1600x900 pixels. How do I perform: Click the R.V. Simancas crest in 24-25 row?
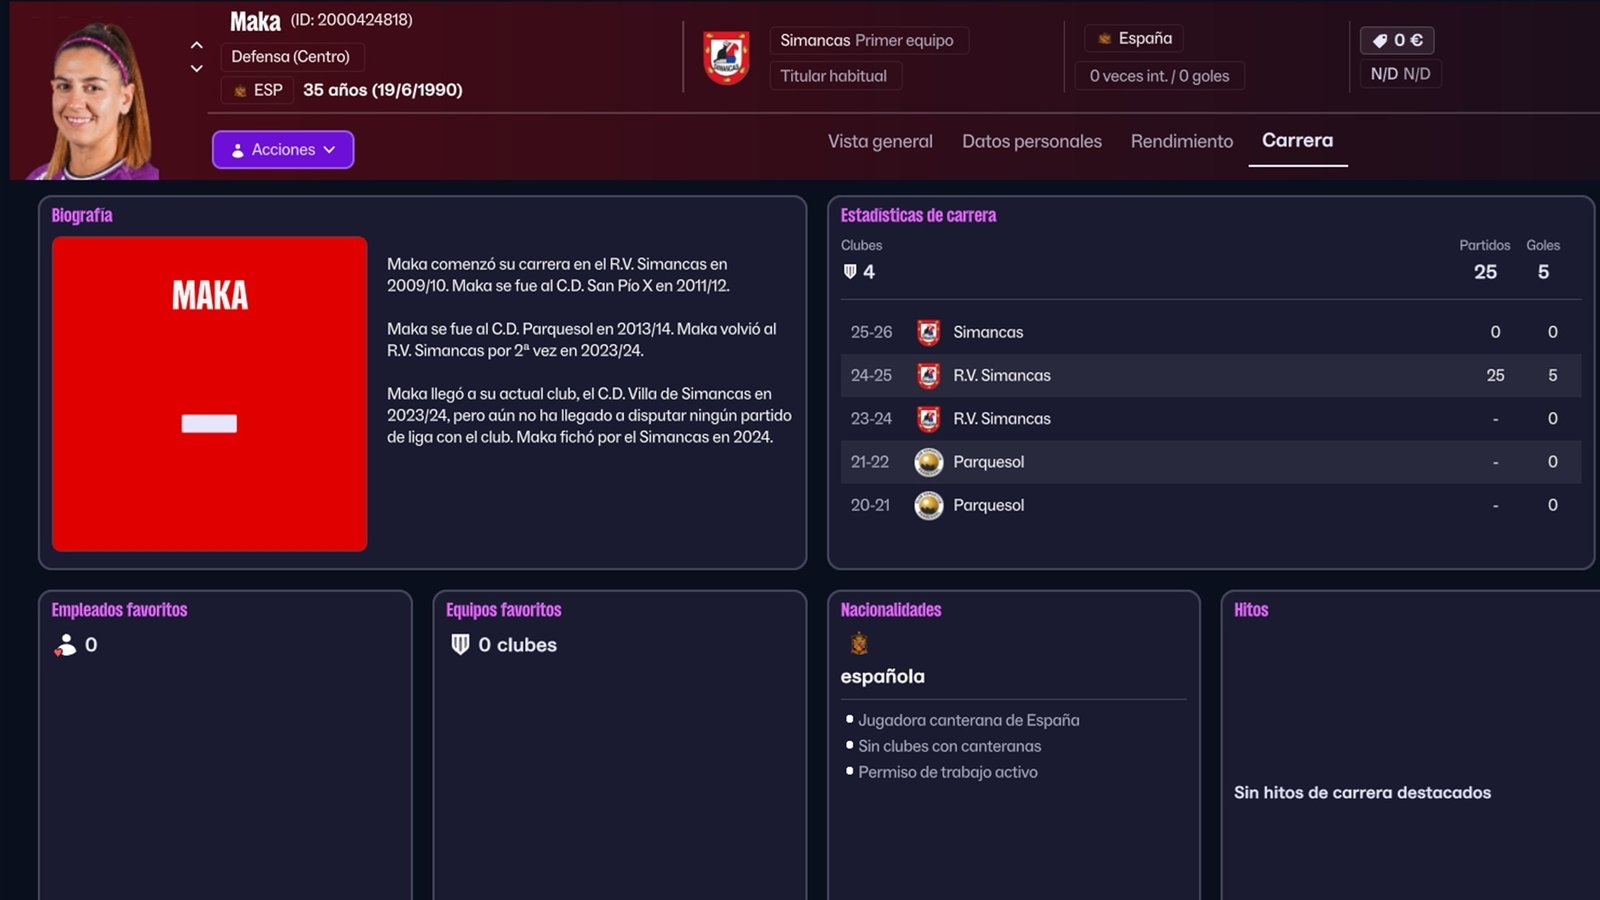pos(928,375)
